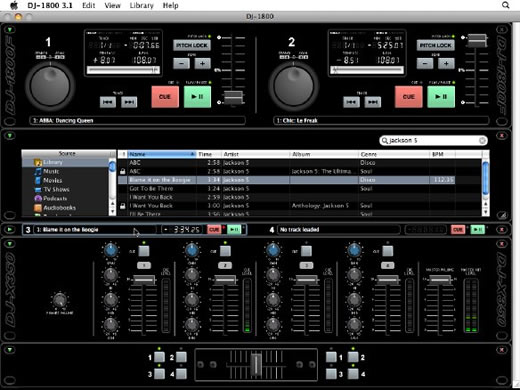
Task: Toggle mixer channel 3 cue button
Action: coord(306,251)
